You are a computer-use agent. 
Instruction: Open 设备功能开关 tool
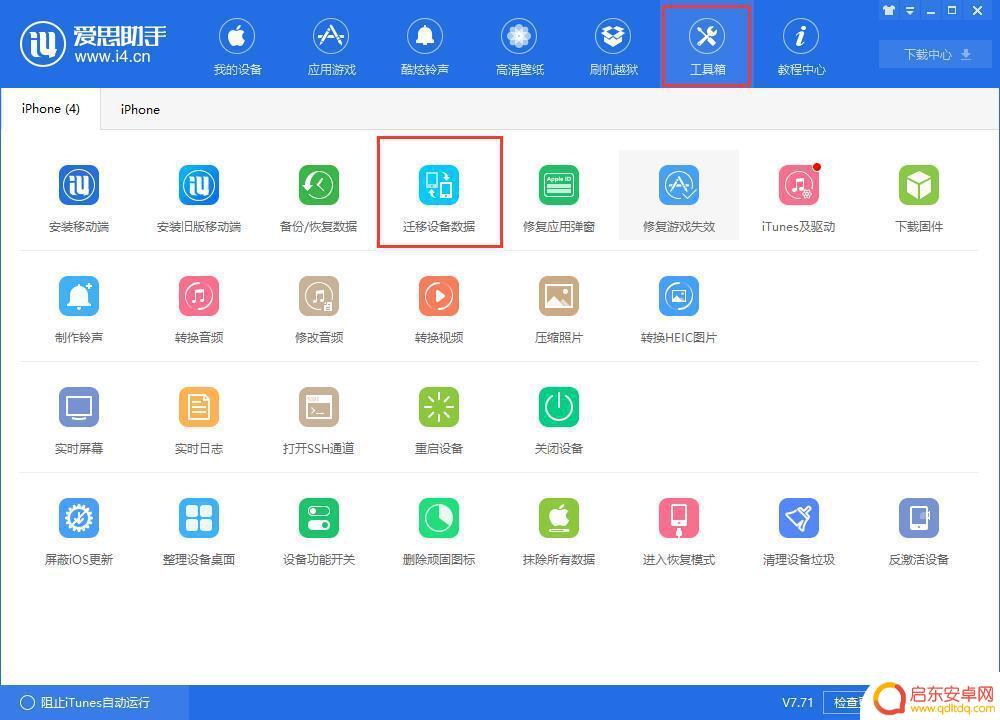(x=318, y=531)
